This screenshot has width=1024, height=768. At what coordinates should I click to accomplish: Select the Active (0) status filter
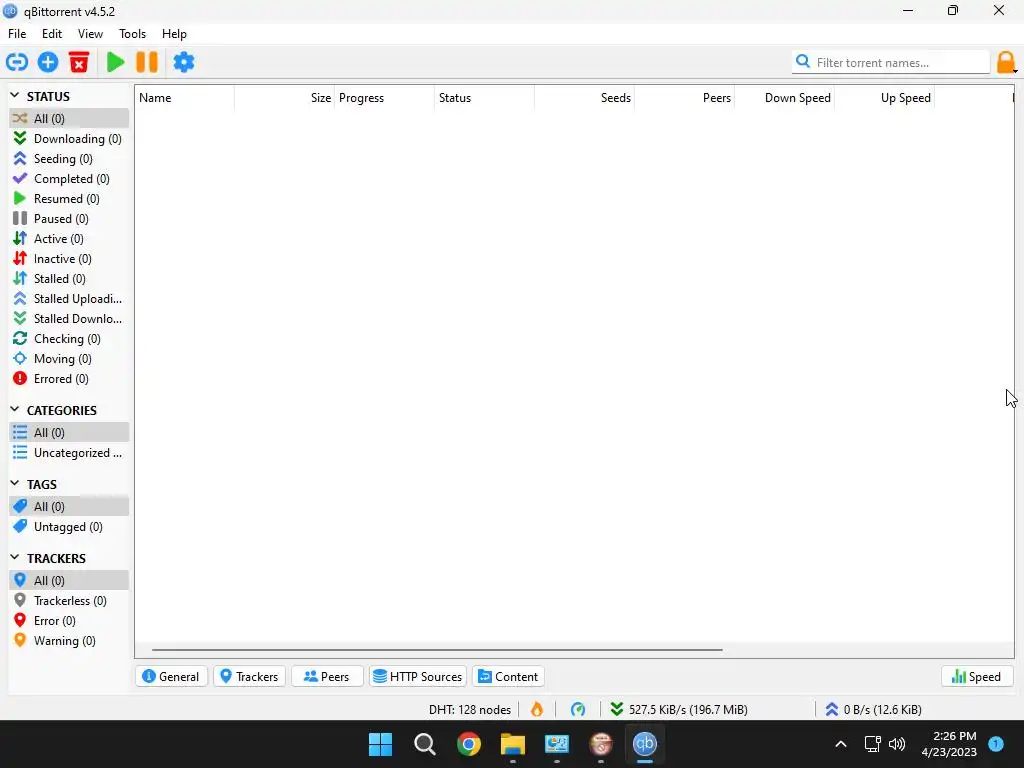click(69, 239)
